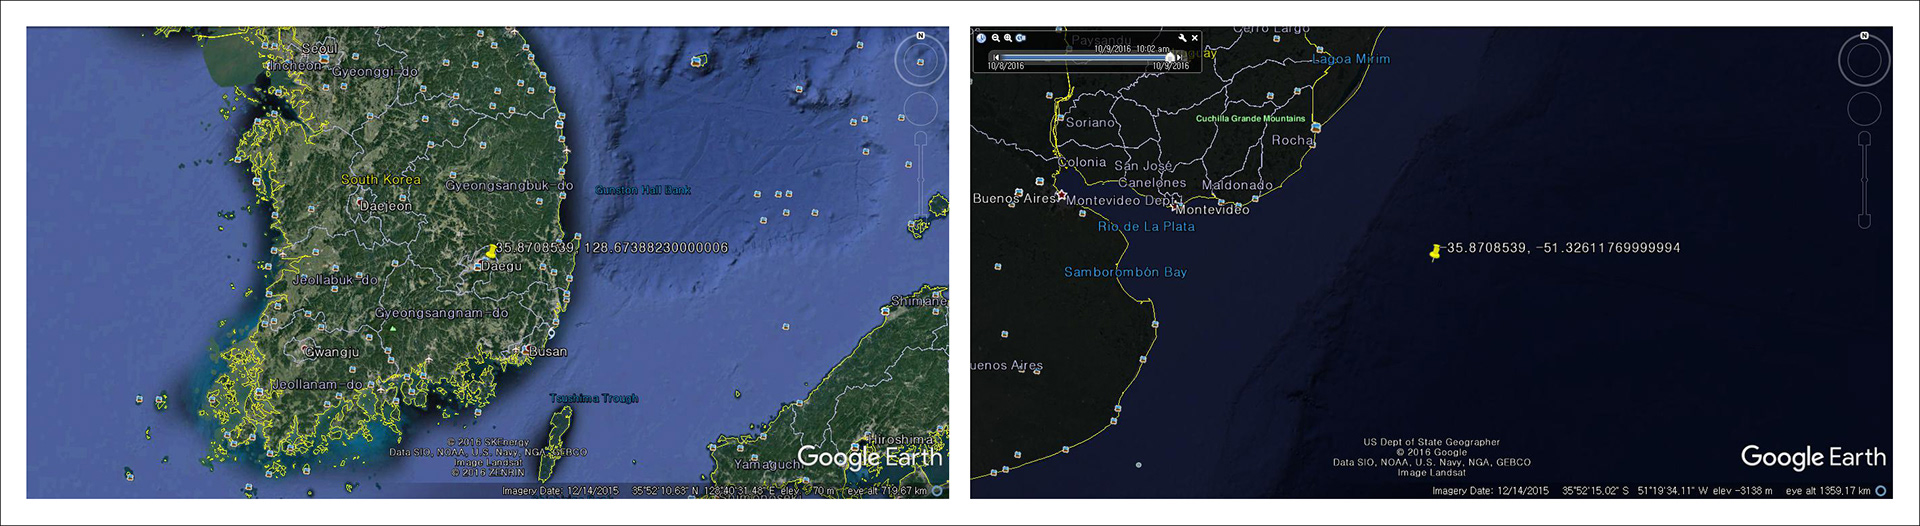Click the eye alt 1359.17 km readout
This screenshot has width=1920, height=526.
pos(1829,491)
